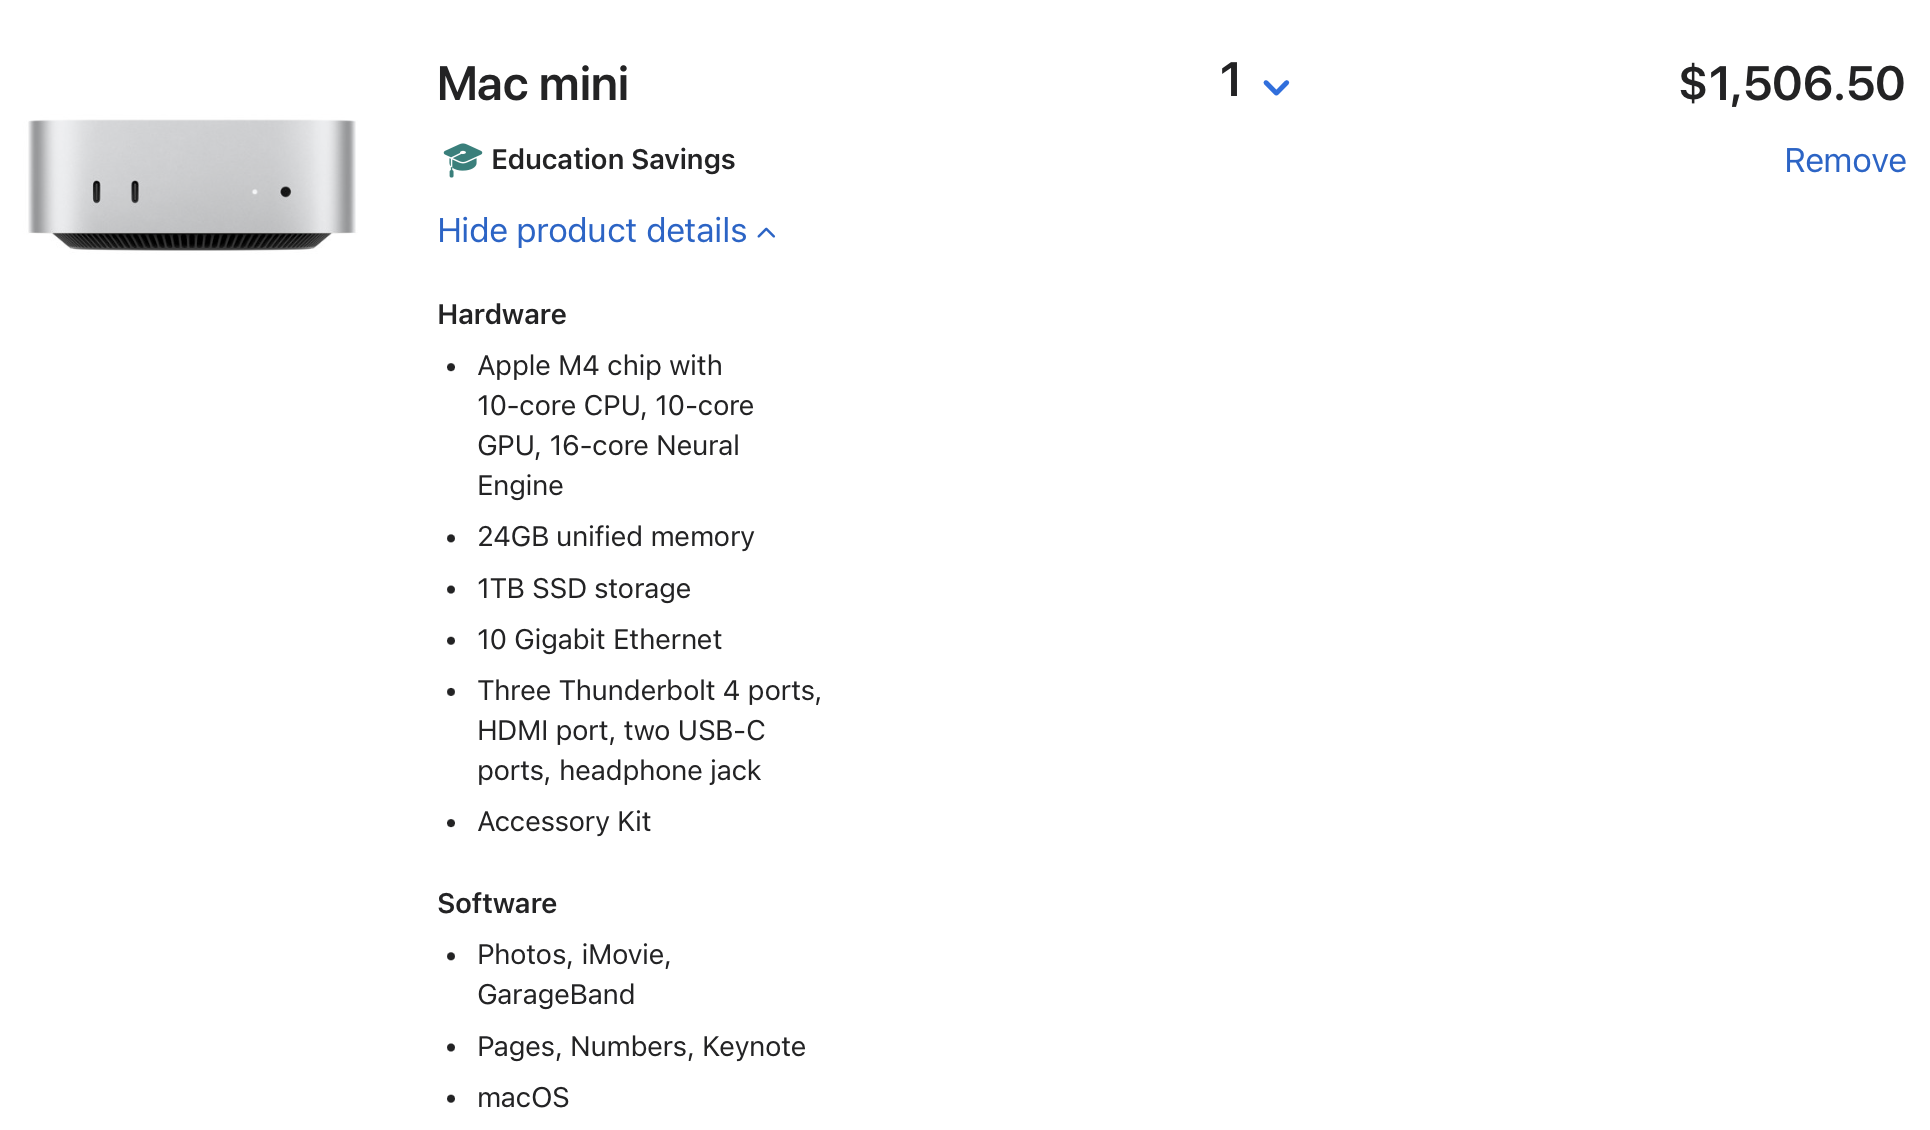Image resolution: width=1930 pixels, height=1130 pixels.
Task: Click the Apple M4 chip specification text
Action: 615,425
